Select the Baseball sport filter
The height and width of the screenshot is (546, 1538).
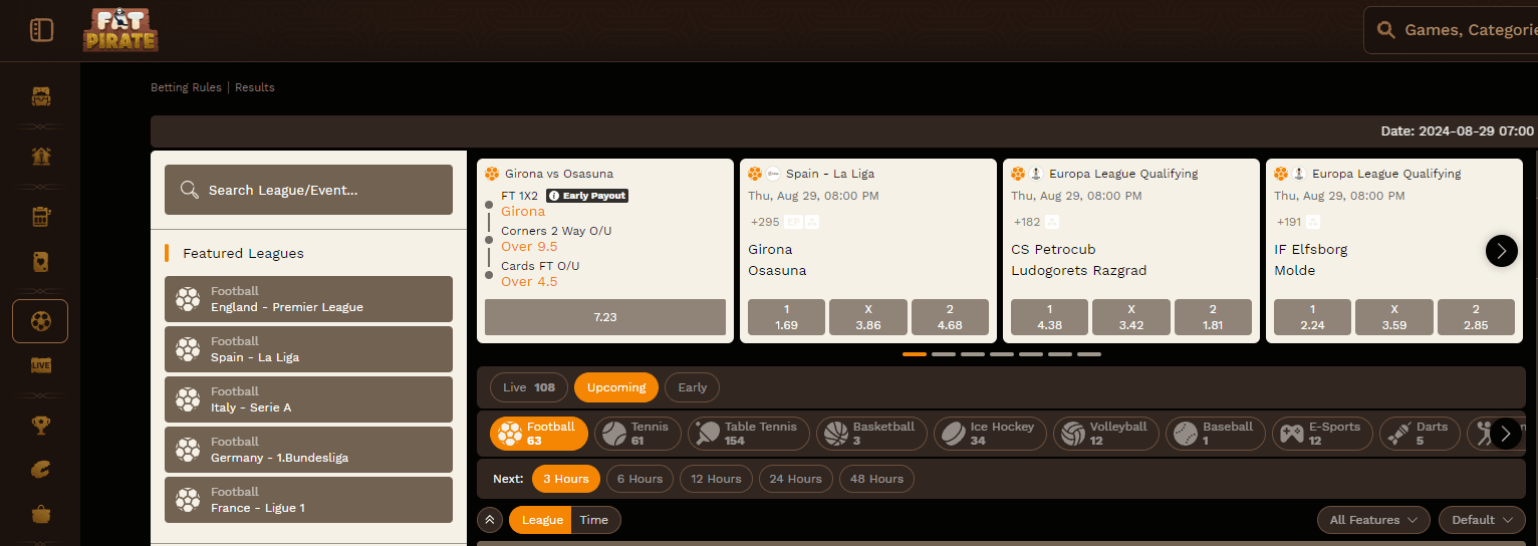tap(1215, 433)
